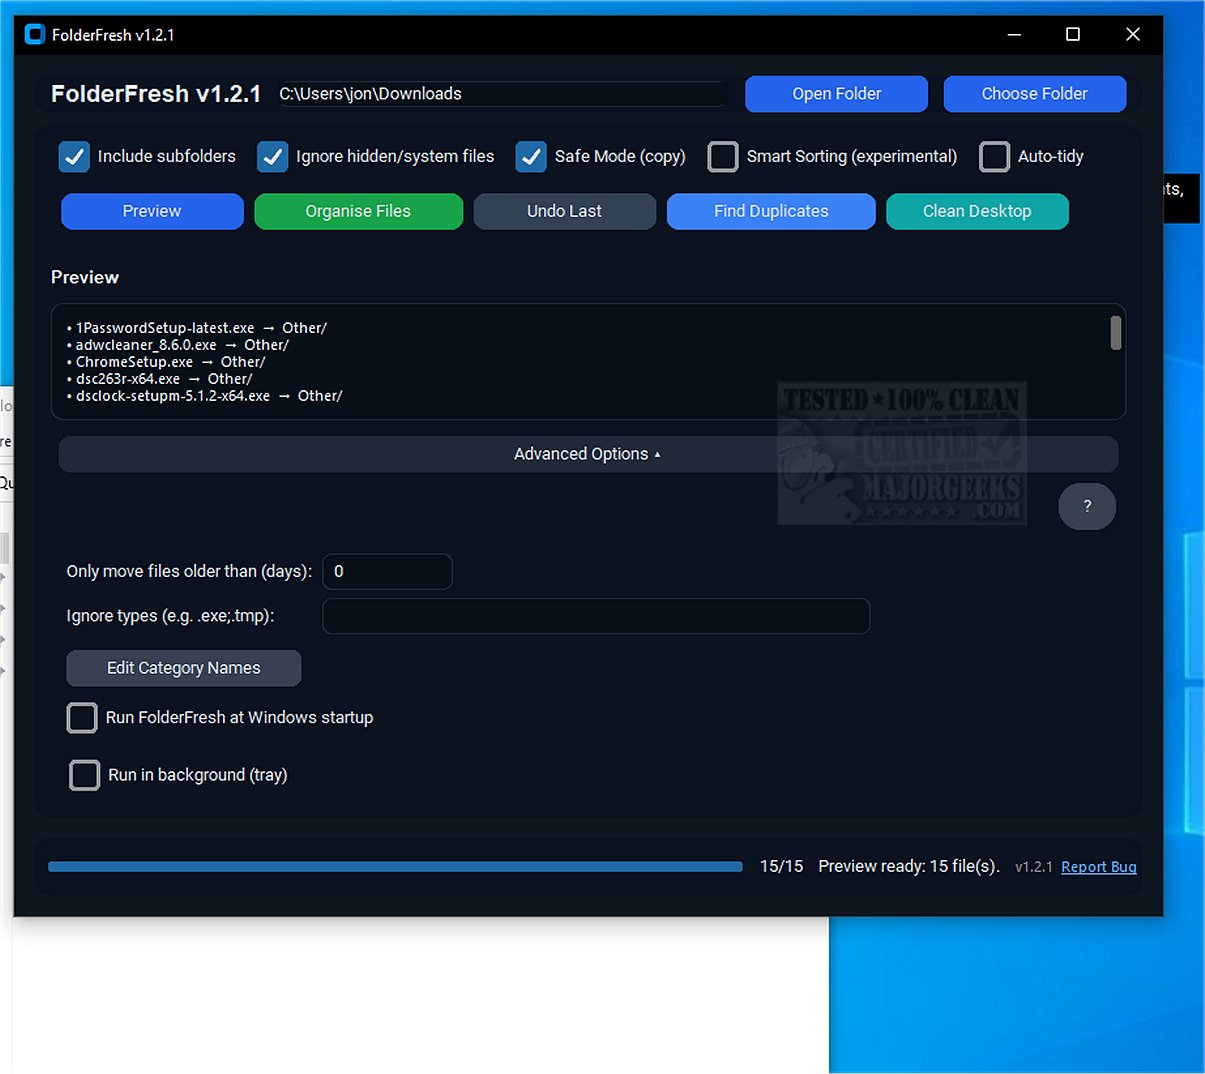Click the Undo Last button
The width and height of the screenshot is (1205, 1074).
564,211
